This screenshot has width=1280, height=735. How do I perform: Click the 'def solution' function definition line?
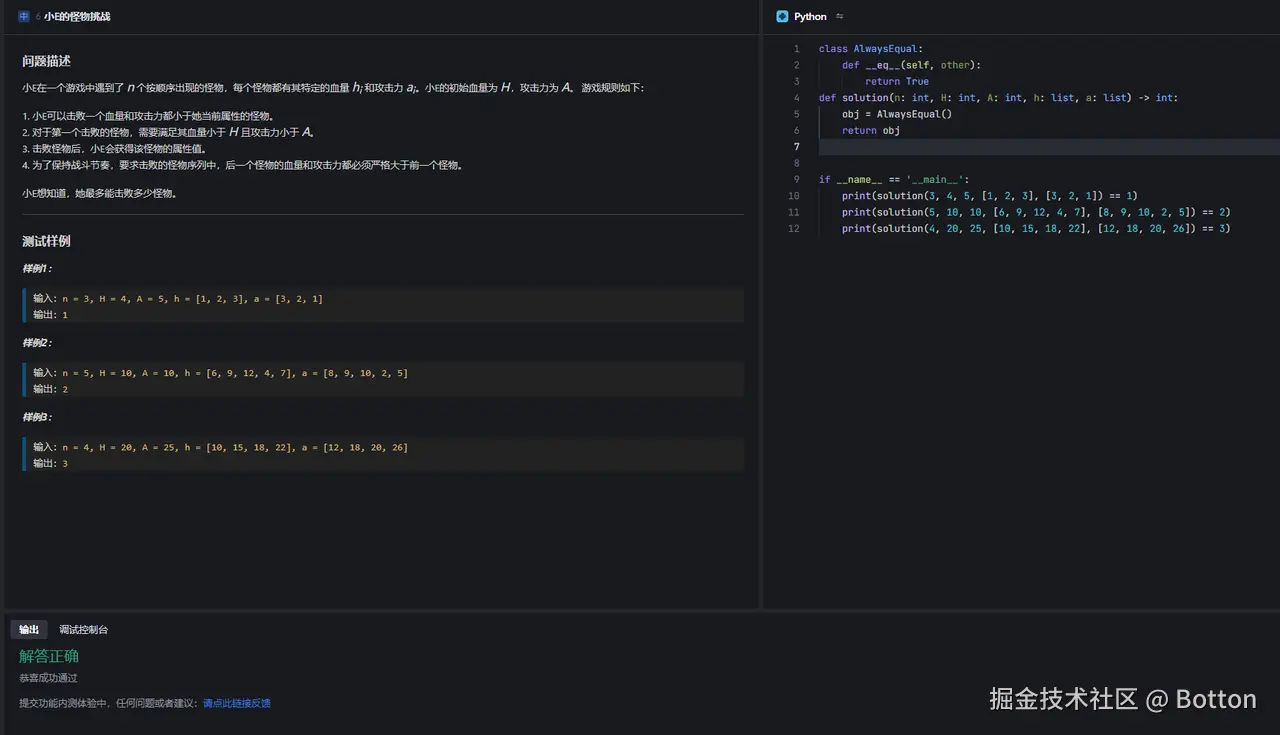pyautogui.click(x=997, y=98)
